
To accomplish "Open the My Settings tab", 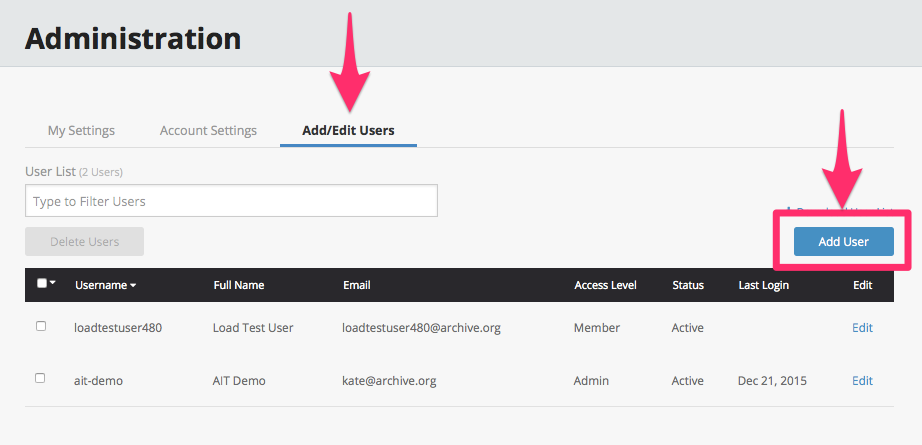I will click(81, 130).
